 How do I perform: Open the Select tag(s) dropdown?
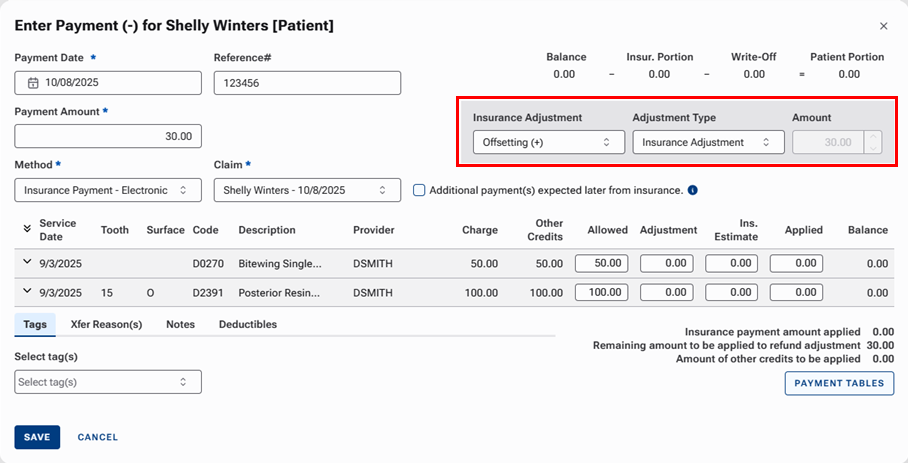click(107, 382)
